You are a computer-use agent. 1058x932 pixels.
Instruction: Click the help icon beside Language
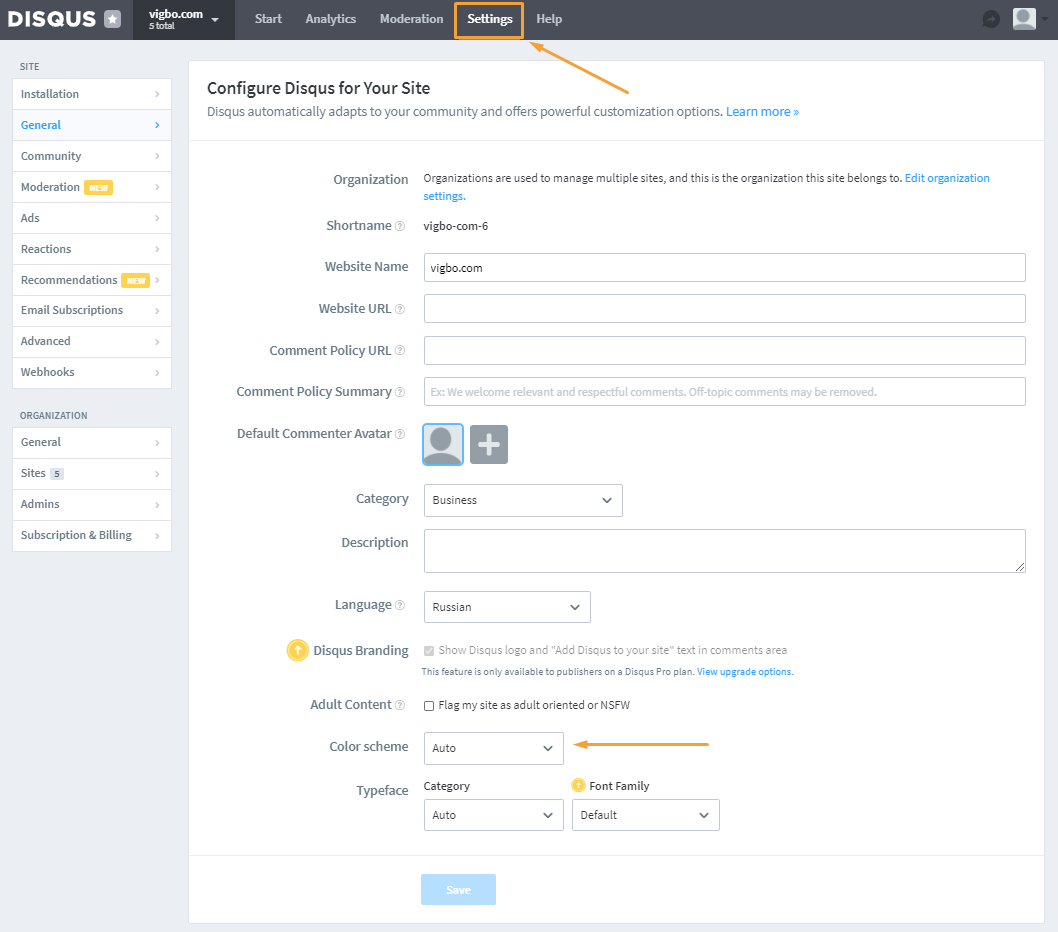pos(399,605)
